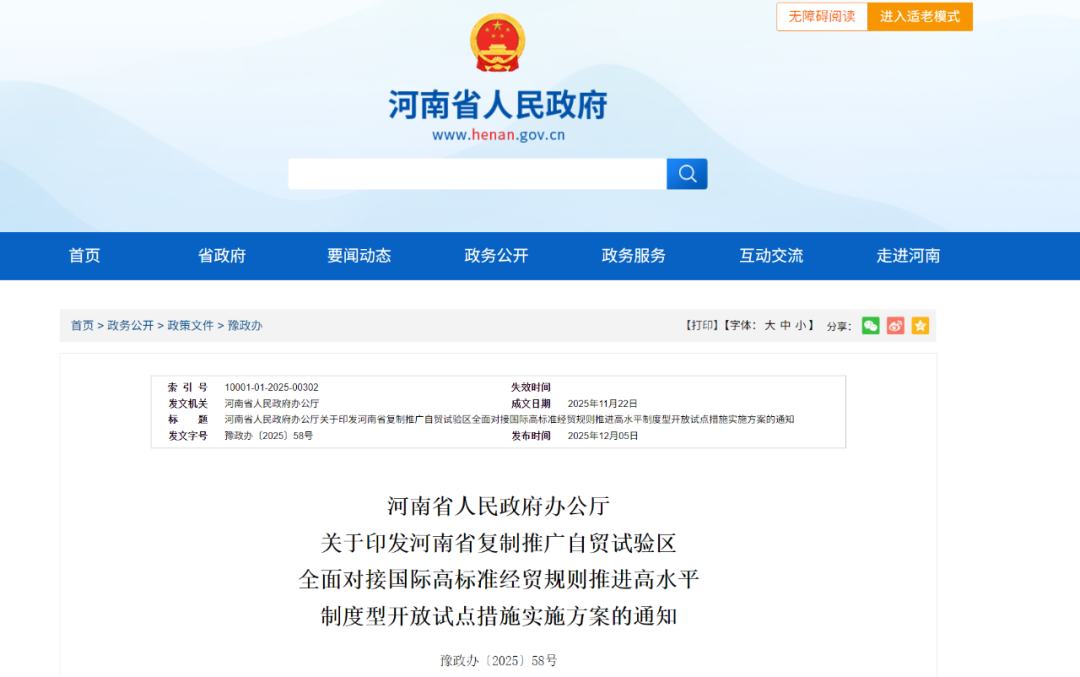Expand the 互动交流 navigation item
Image resolution: width=1080 pixels, height=677 pixels.
770,255
